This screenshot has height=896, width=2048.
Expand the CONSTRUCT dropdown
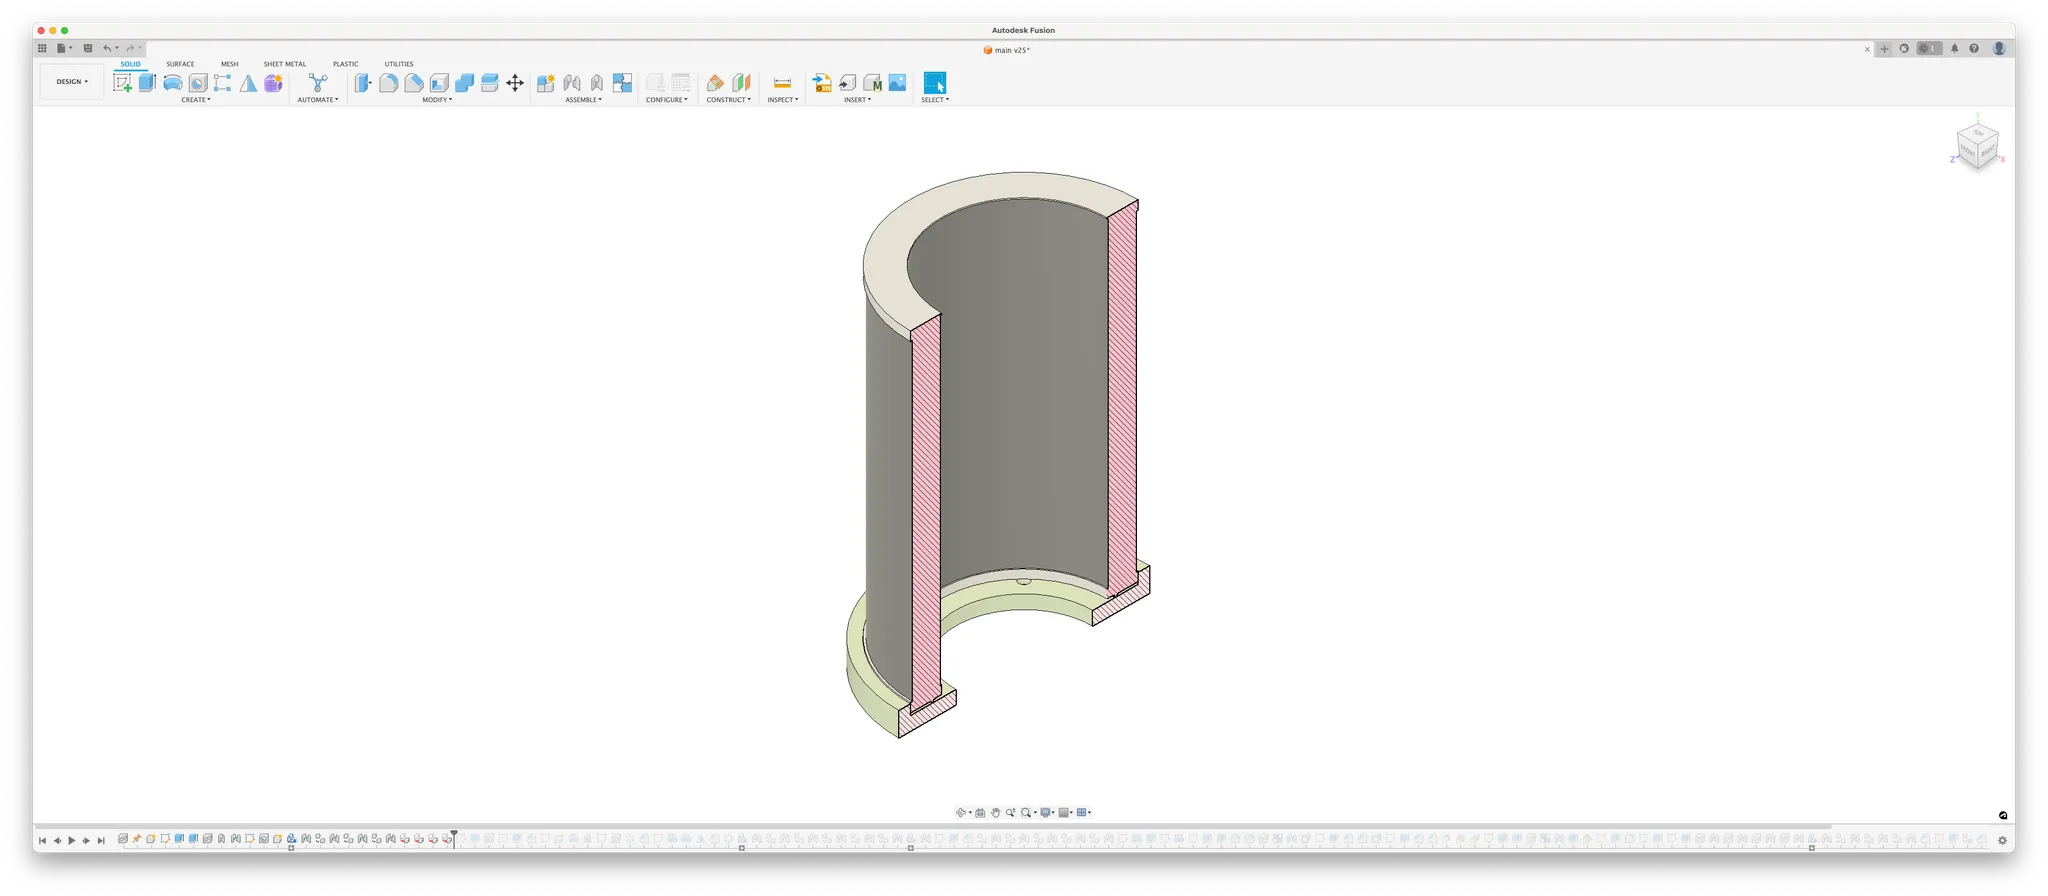pyautogui.click(x=728, y=100)
